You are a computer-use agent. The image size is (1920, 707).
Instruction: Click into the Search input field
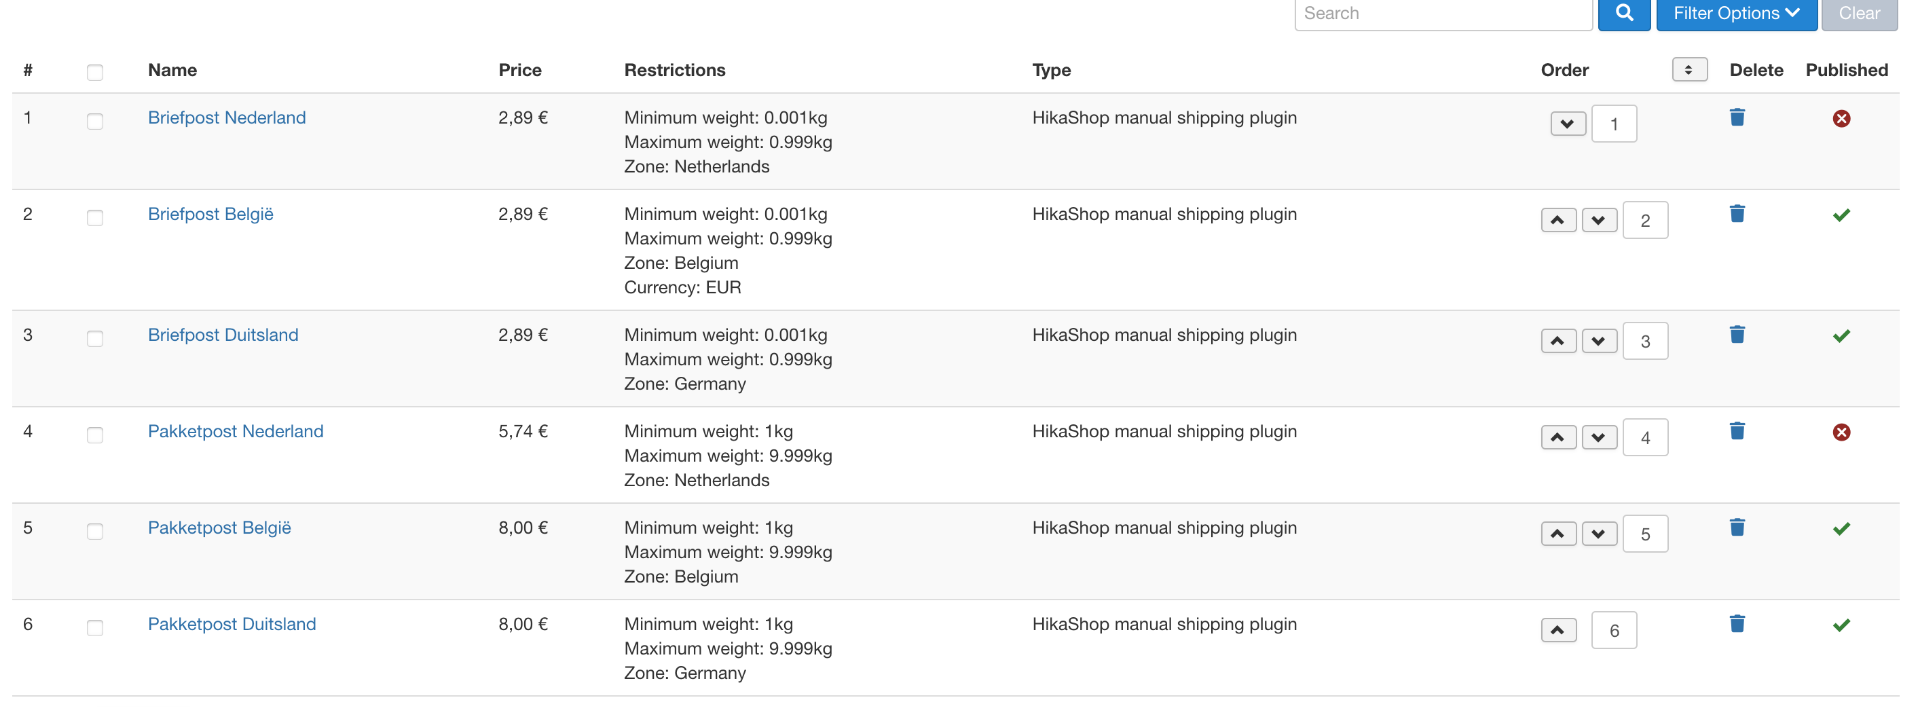[x=1443, y=14]
